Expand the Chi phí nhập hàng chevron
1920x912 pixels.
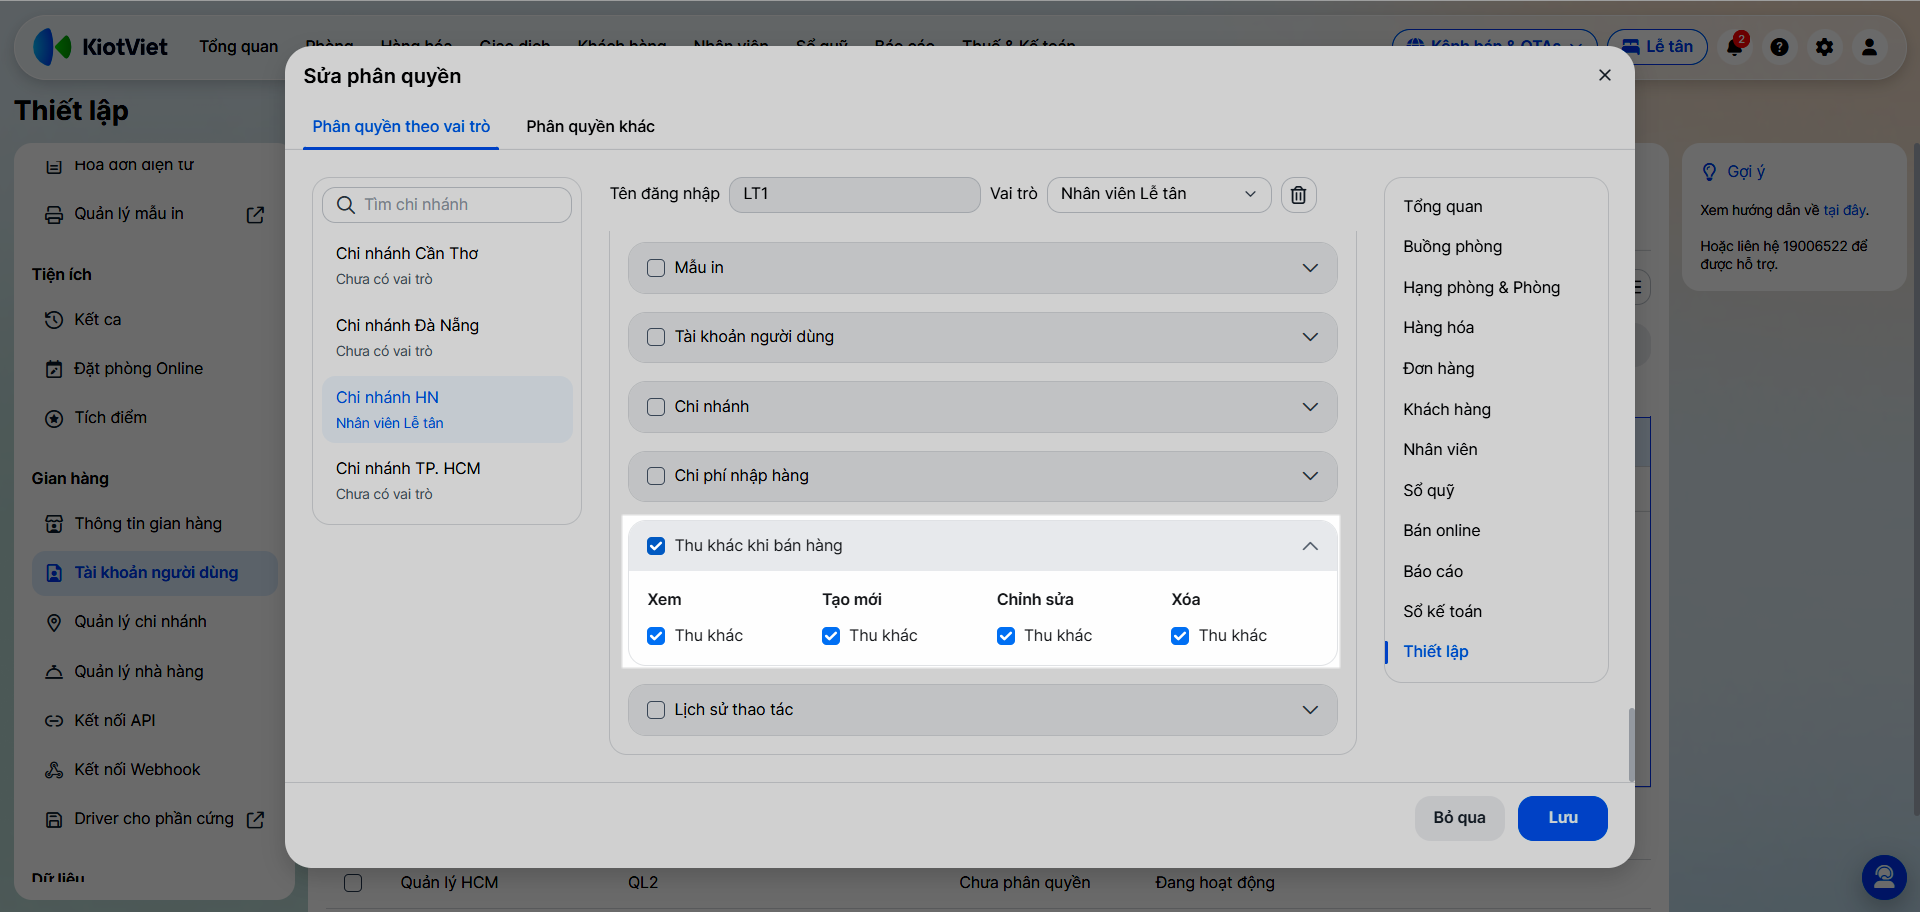point(1310,476)
